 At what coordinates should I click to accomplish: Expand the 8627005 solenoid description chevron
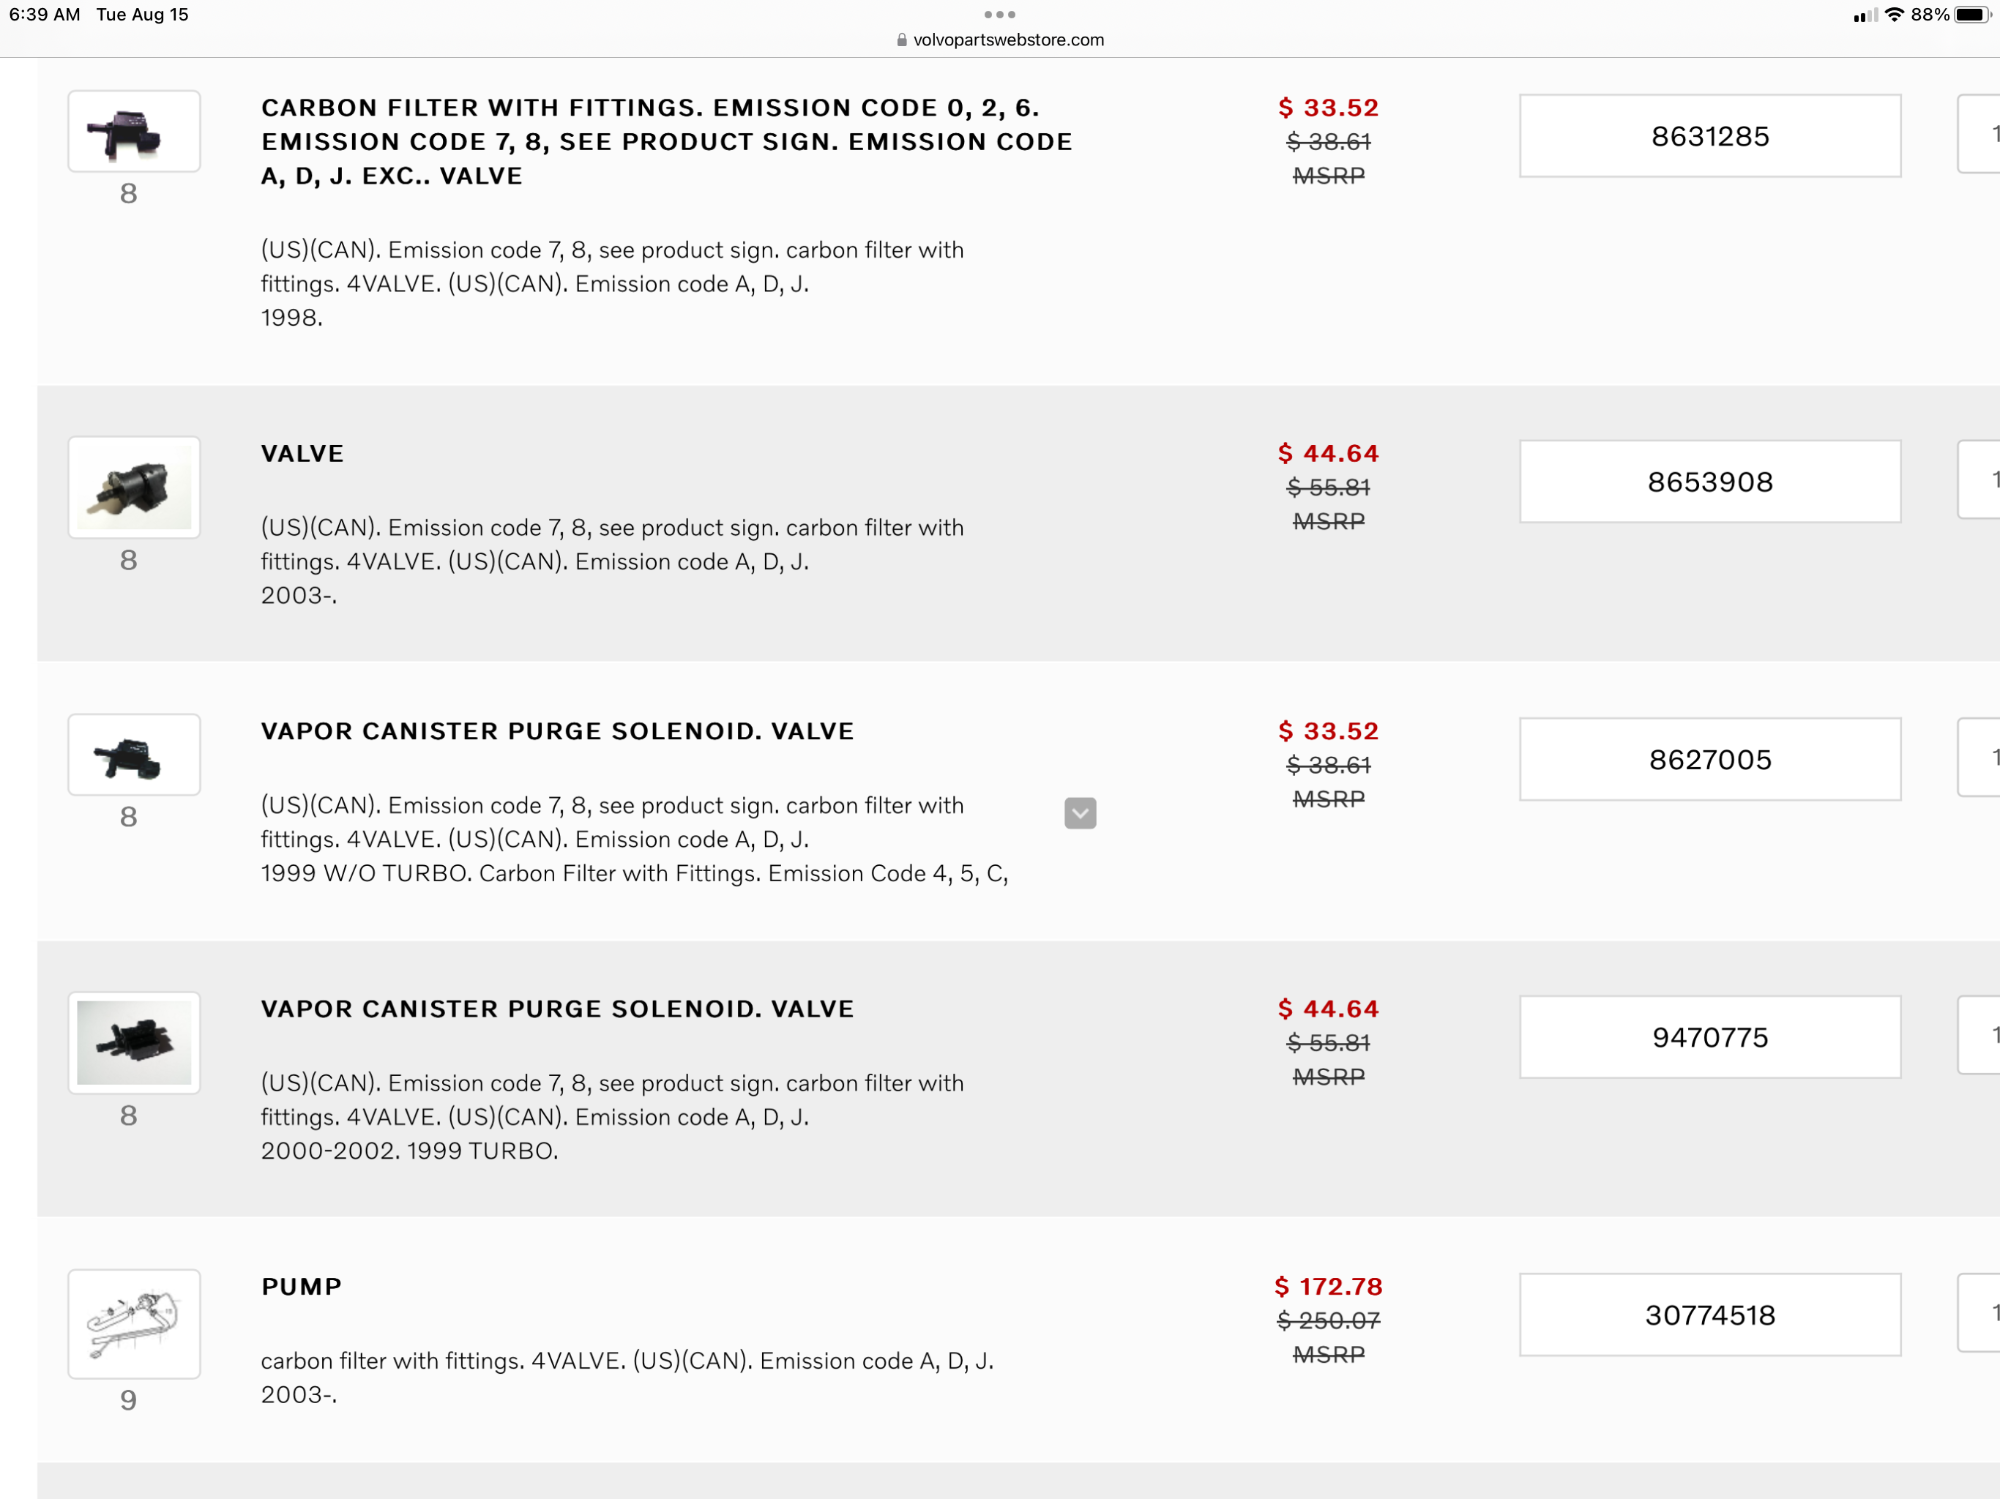click(x=1080, y=813)
